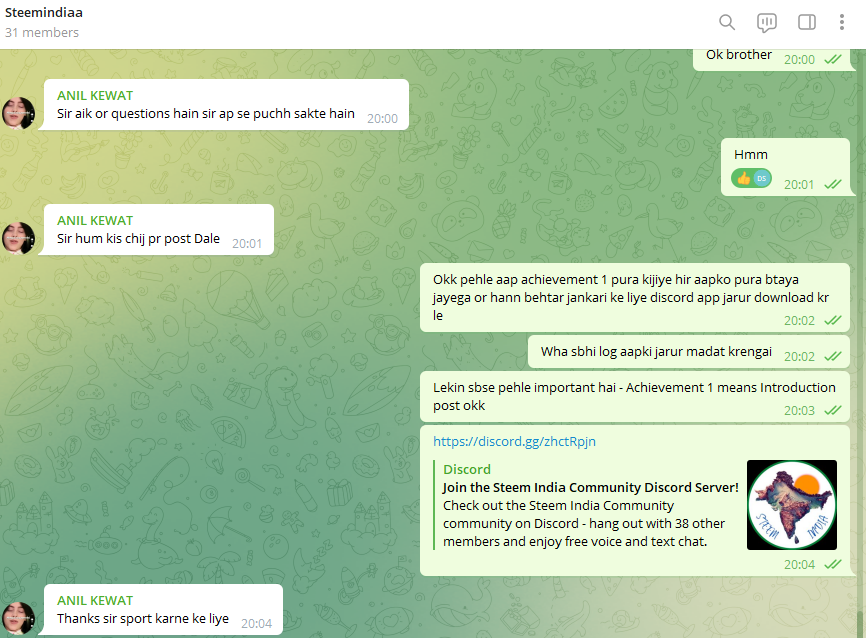Image resolution: width=866 pixels, height=638 pixels.
Task: Select message 'Wha sbhi log aapki jarur madat krengai'
Action: coord(689,351)
